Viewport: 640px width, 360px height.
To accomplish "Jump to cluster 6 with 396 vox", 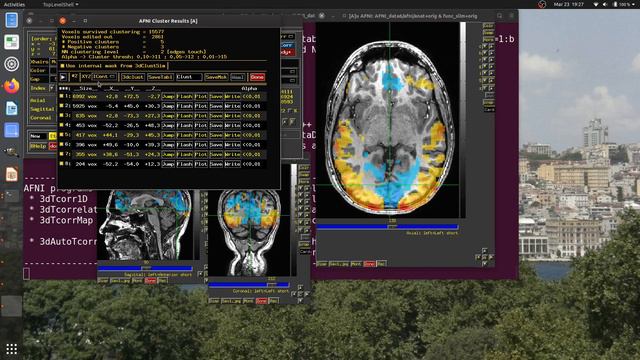I will click(x=168, y=144).
